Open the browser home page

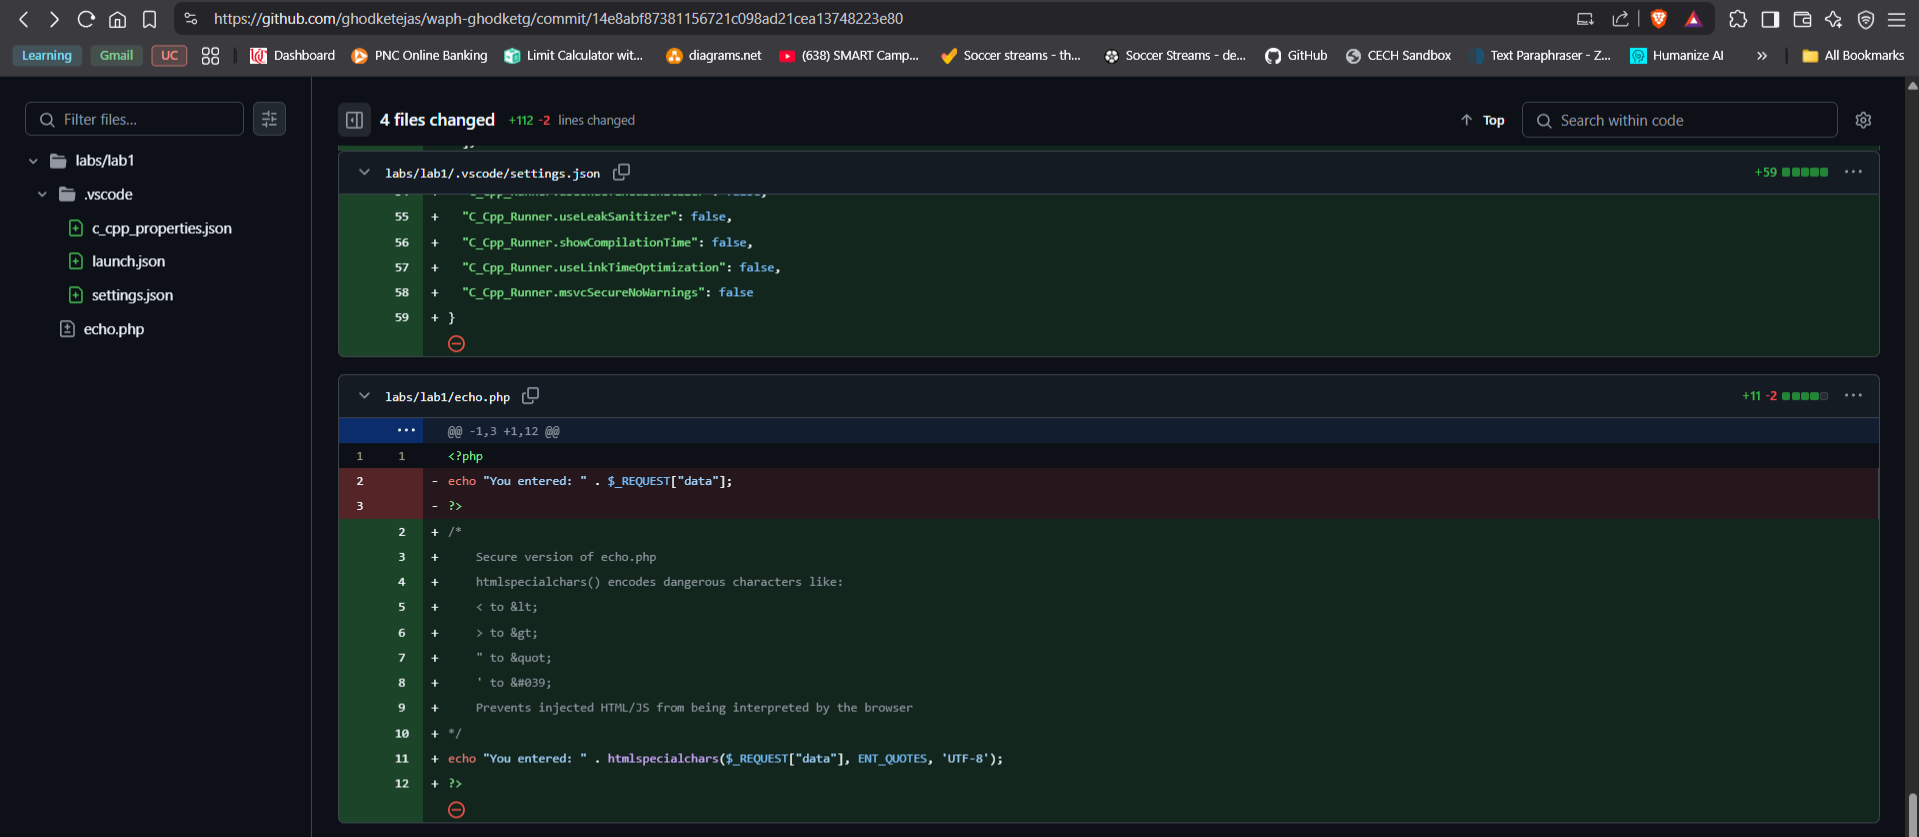pyautogui.click(x=118, y=19)
